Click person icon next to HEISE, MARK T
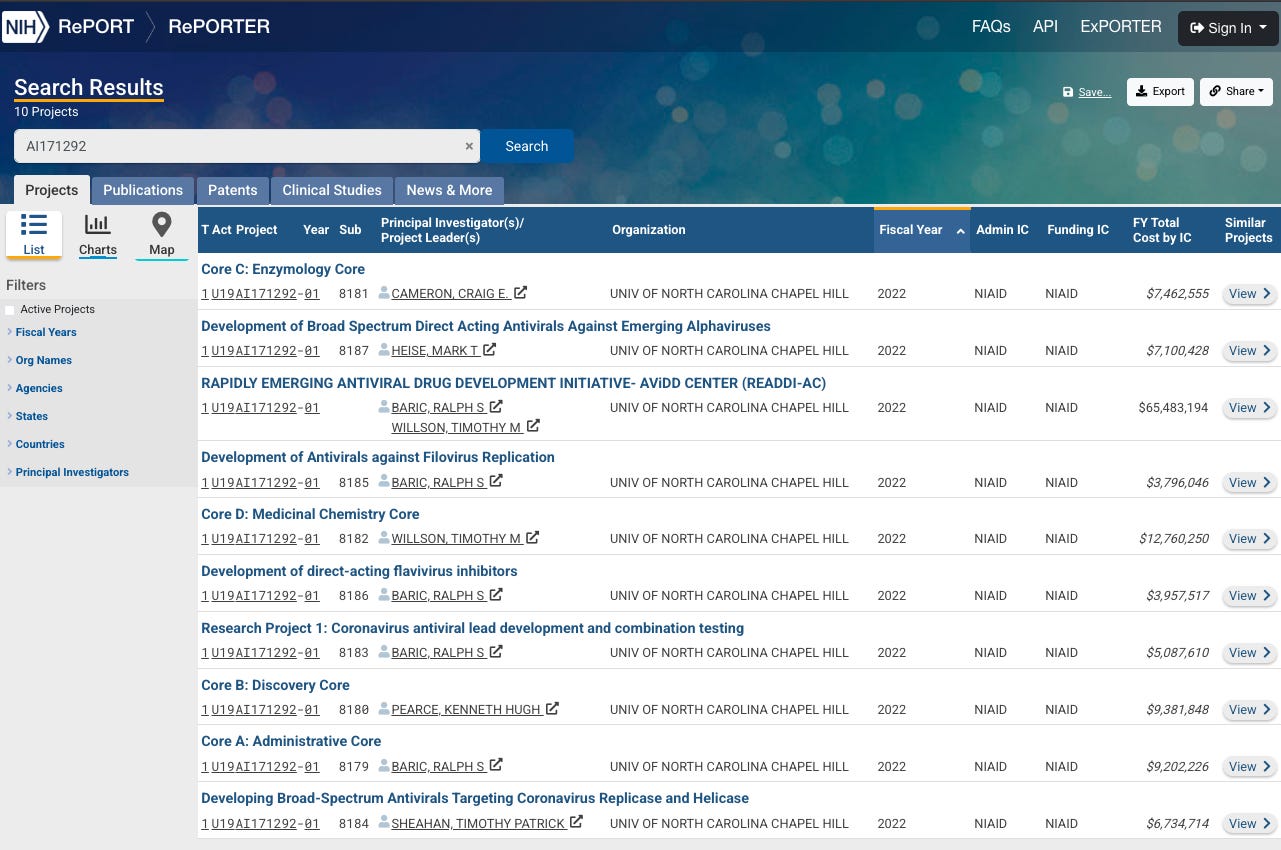1281x850 pixels. [384, 350]
